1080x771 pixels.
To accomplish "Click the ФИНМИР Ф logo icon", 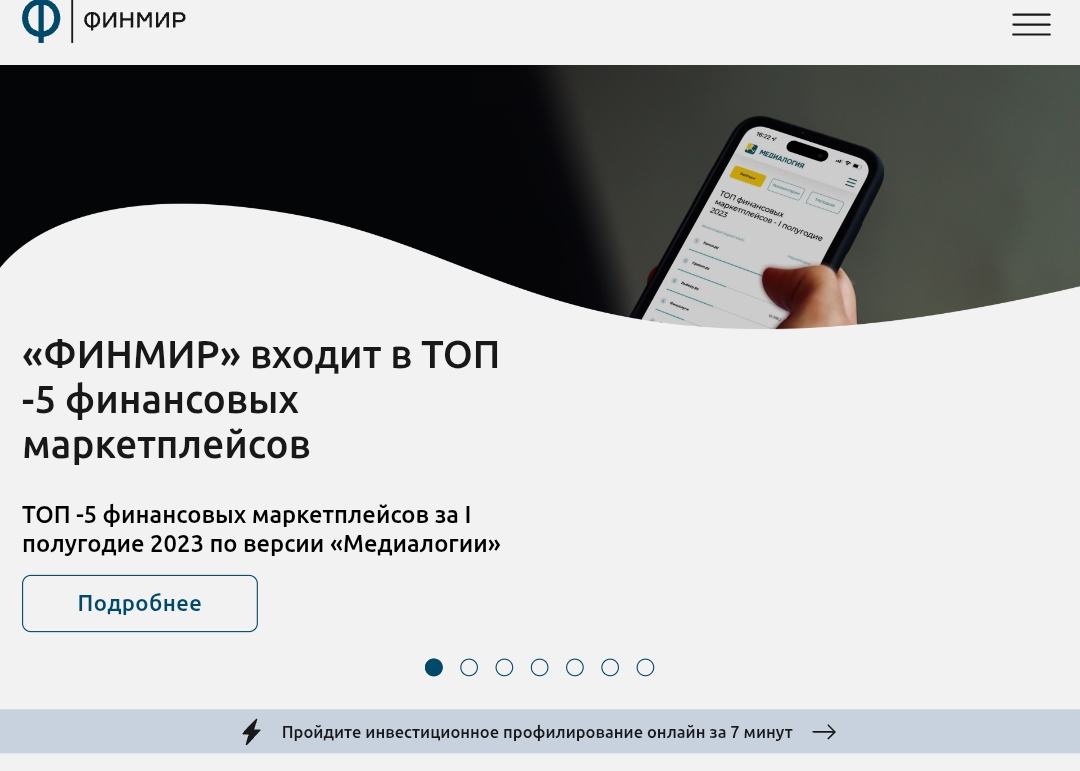I will point(41,21).
